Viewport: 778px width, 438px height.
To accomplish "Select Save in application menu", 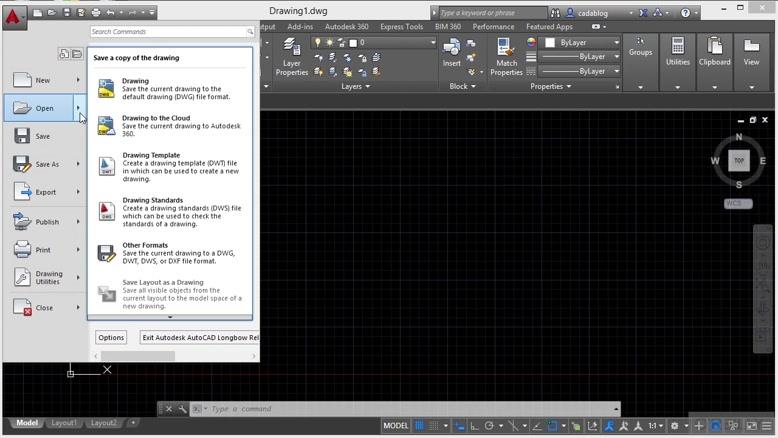I will click(43, 136).
